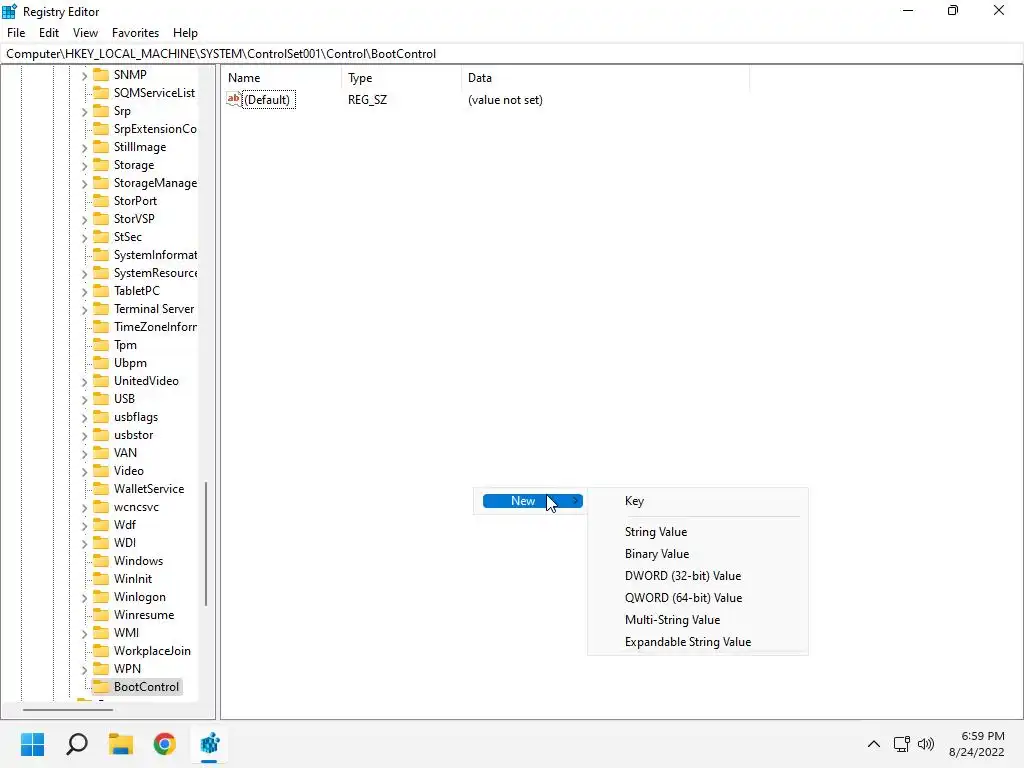The width and height of the screenshot is (1024, 768).
Task: Click the New context menu item
Action: 533,501
